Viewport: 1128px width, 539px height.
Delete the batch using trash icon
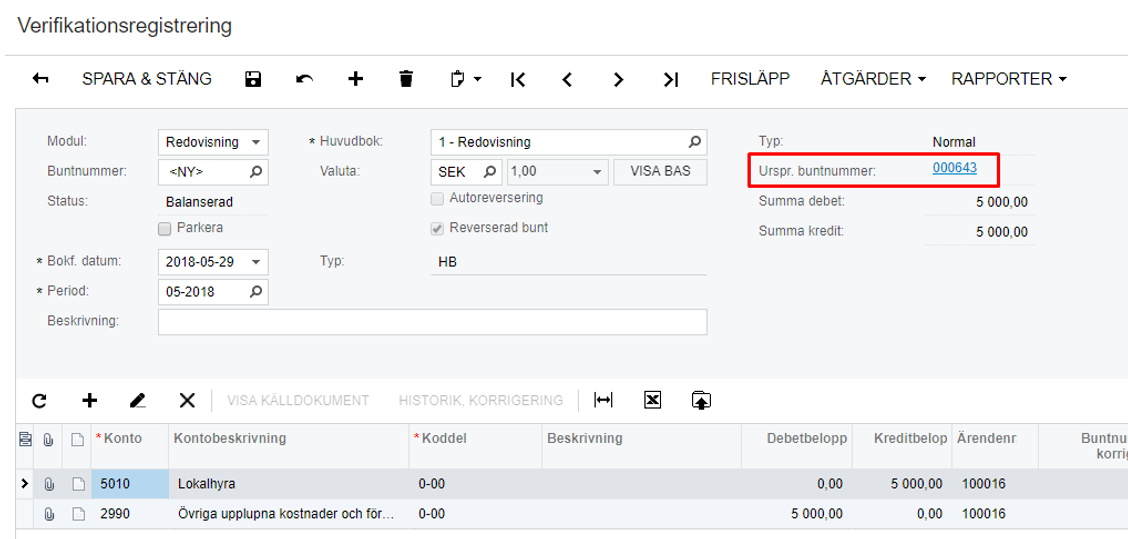tap(405, 80)
